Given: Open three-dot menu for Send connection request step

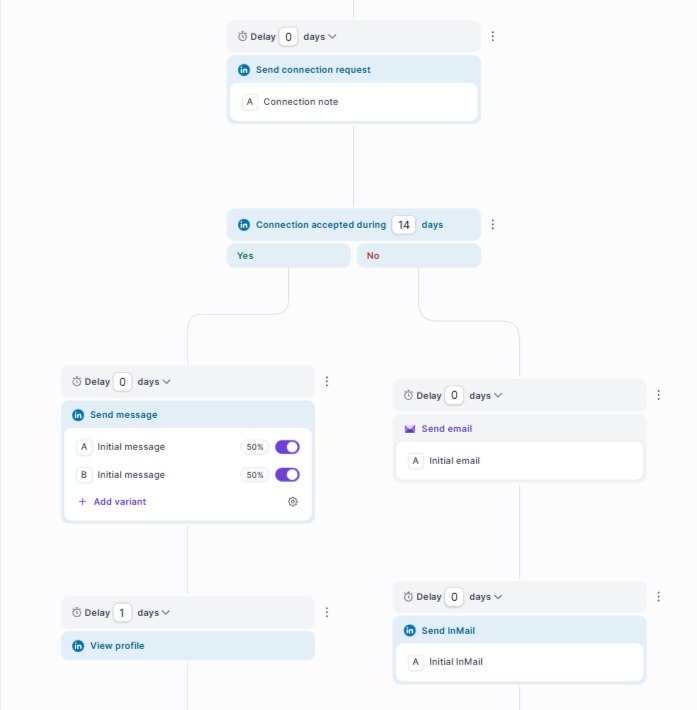Looking at the screenshot, I should [493, 37].
